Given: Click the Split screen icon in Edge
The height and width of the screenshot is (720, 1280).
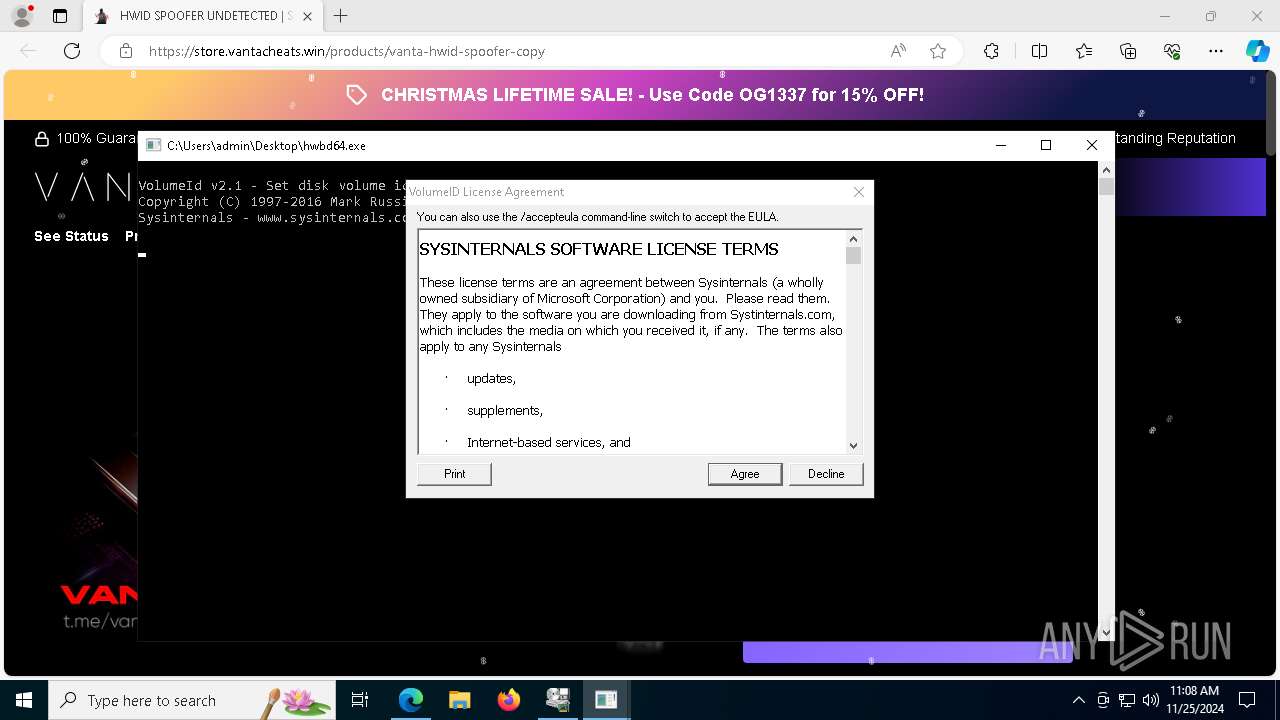Looking at the screenshot, I should click(1039, 51).
